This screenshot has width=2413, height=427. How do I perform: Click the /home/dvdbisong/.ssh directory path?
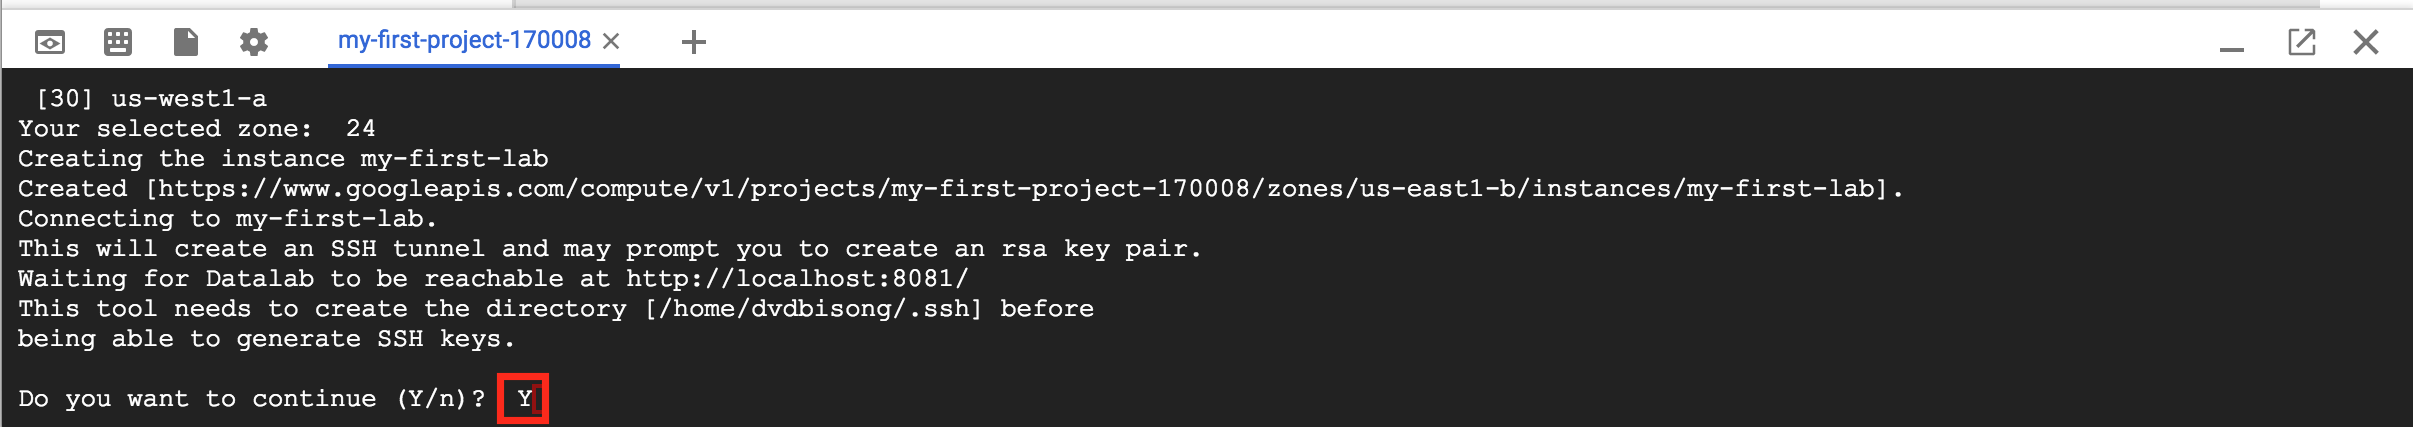click(813, 308)
